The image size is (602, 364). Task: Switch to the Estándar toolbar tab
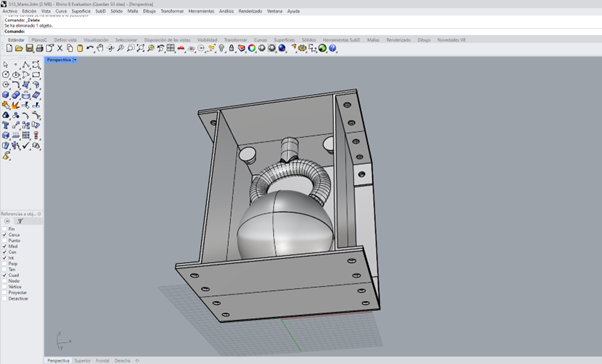click(16, 40)
